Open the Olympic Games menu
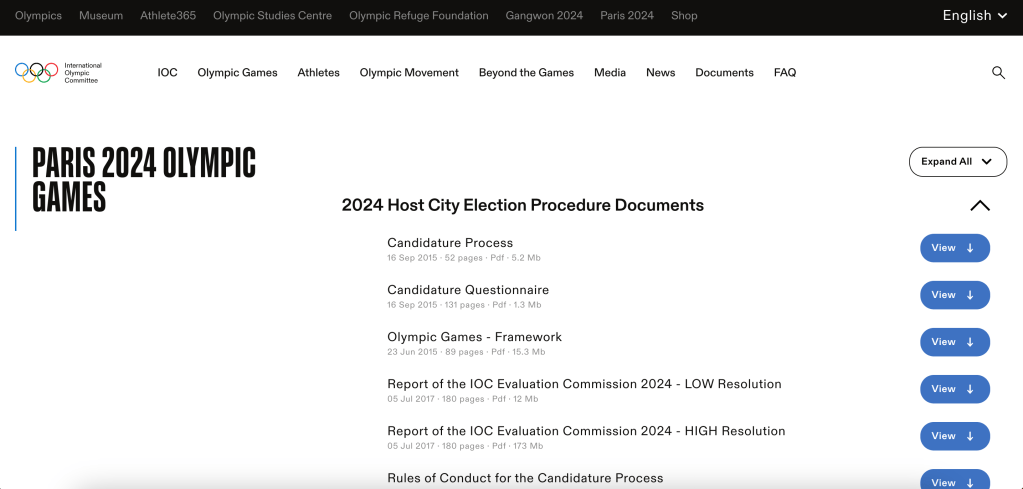 (237, 73)
